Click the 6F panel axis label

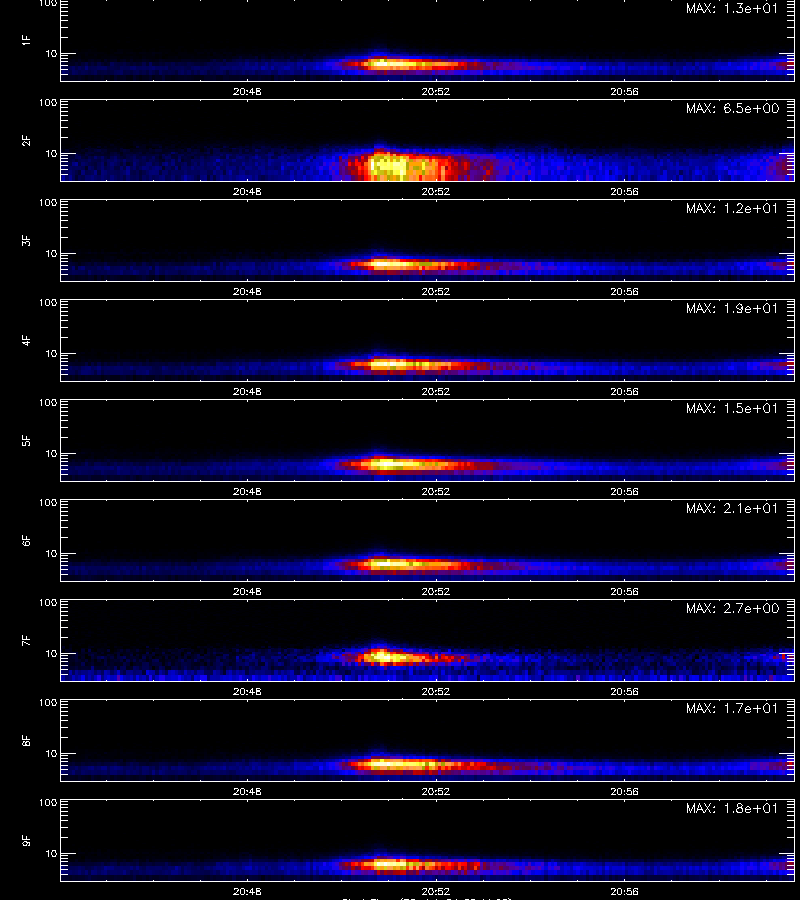tap(26, 540)
